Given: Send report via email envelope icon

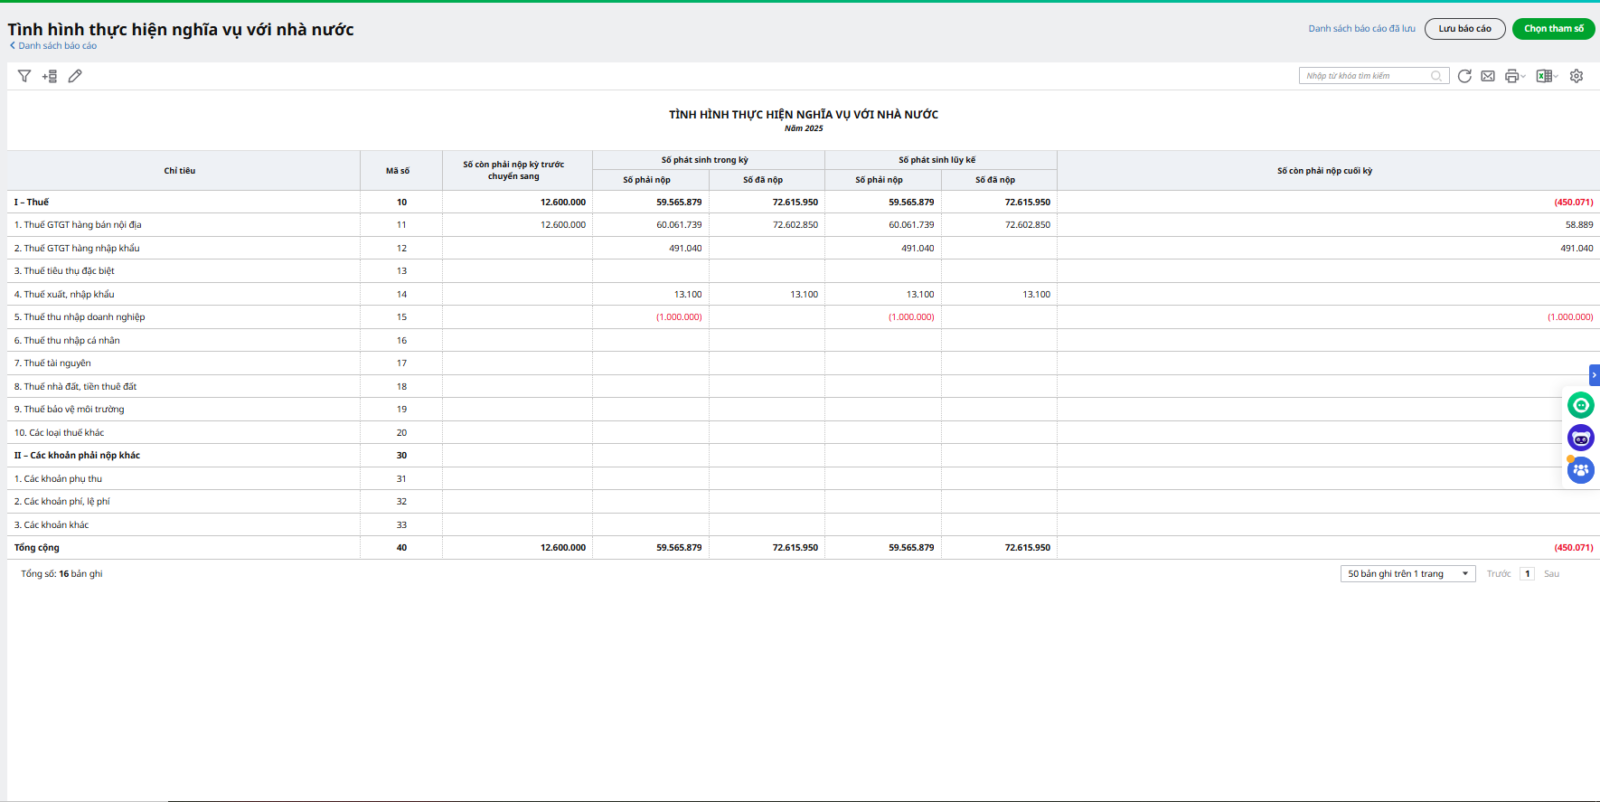Looking at the screenshot, I should (1488, 76).
